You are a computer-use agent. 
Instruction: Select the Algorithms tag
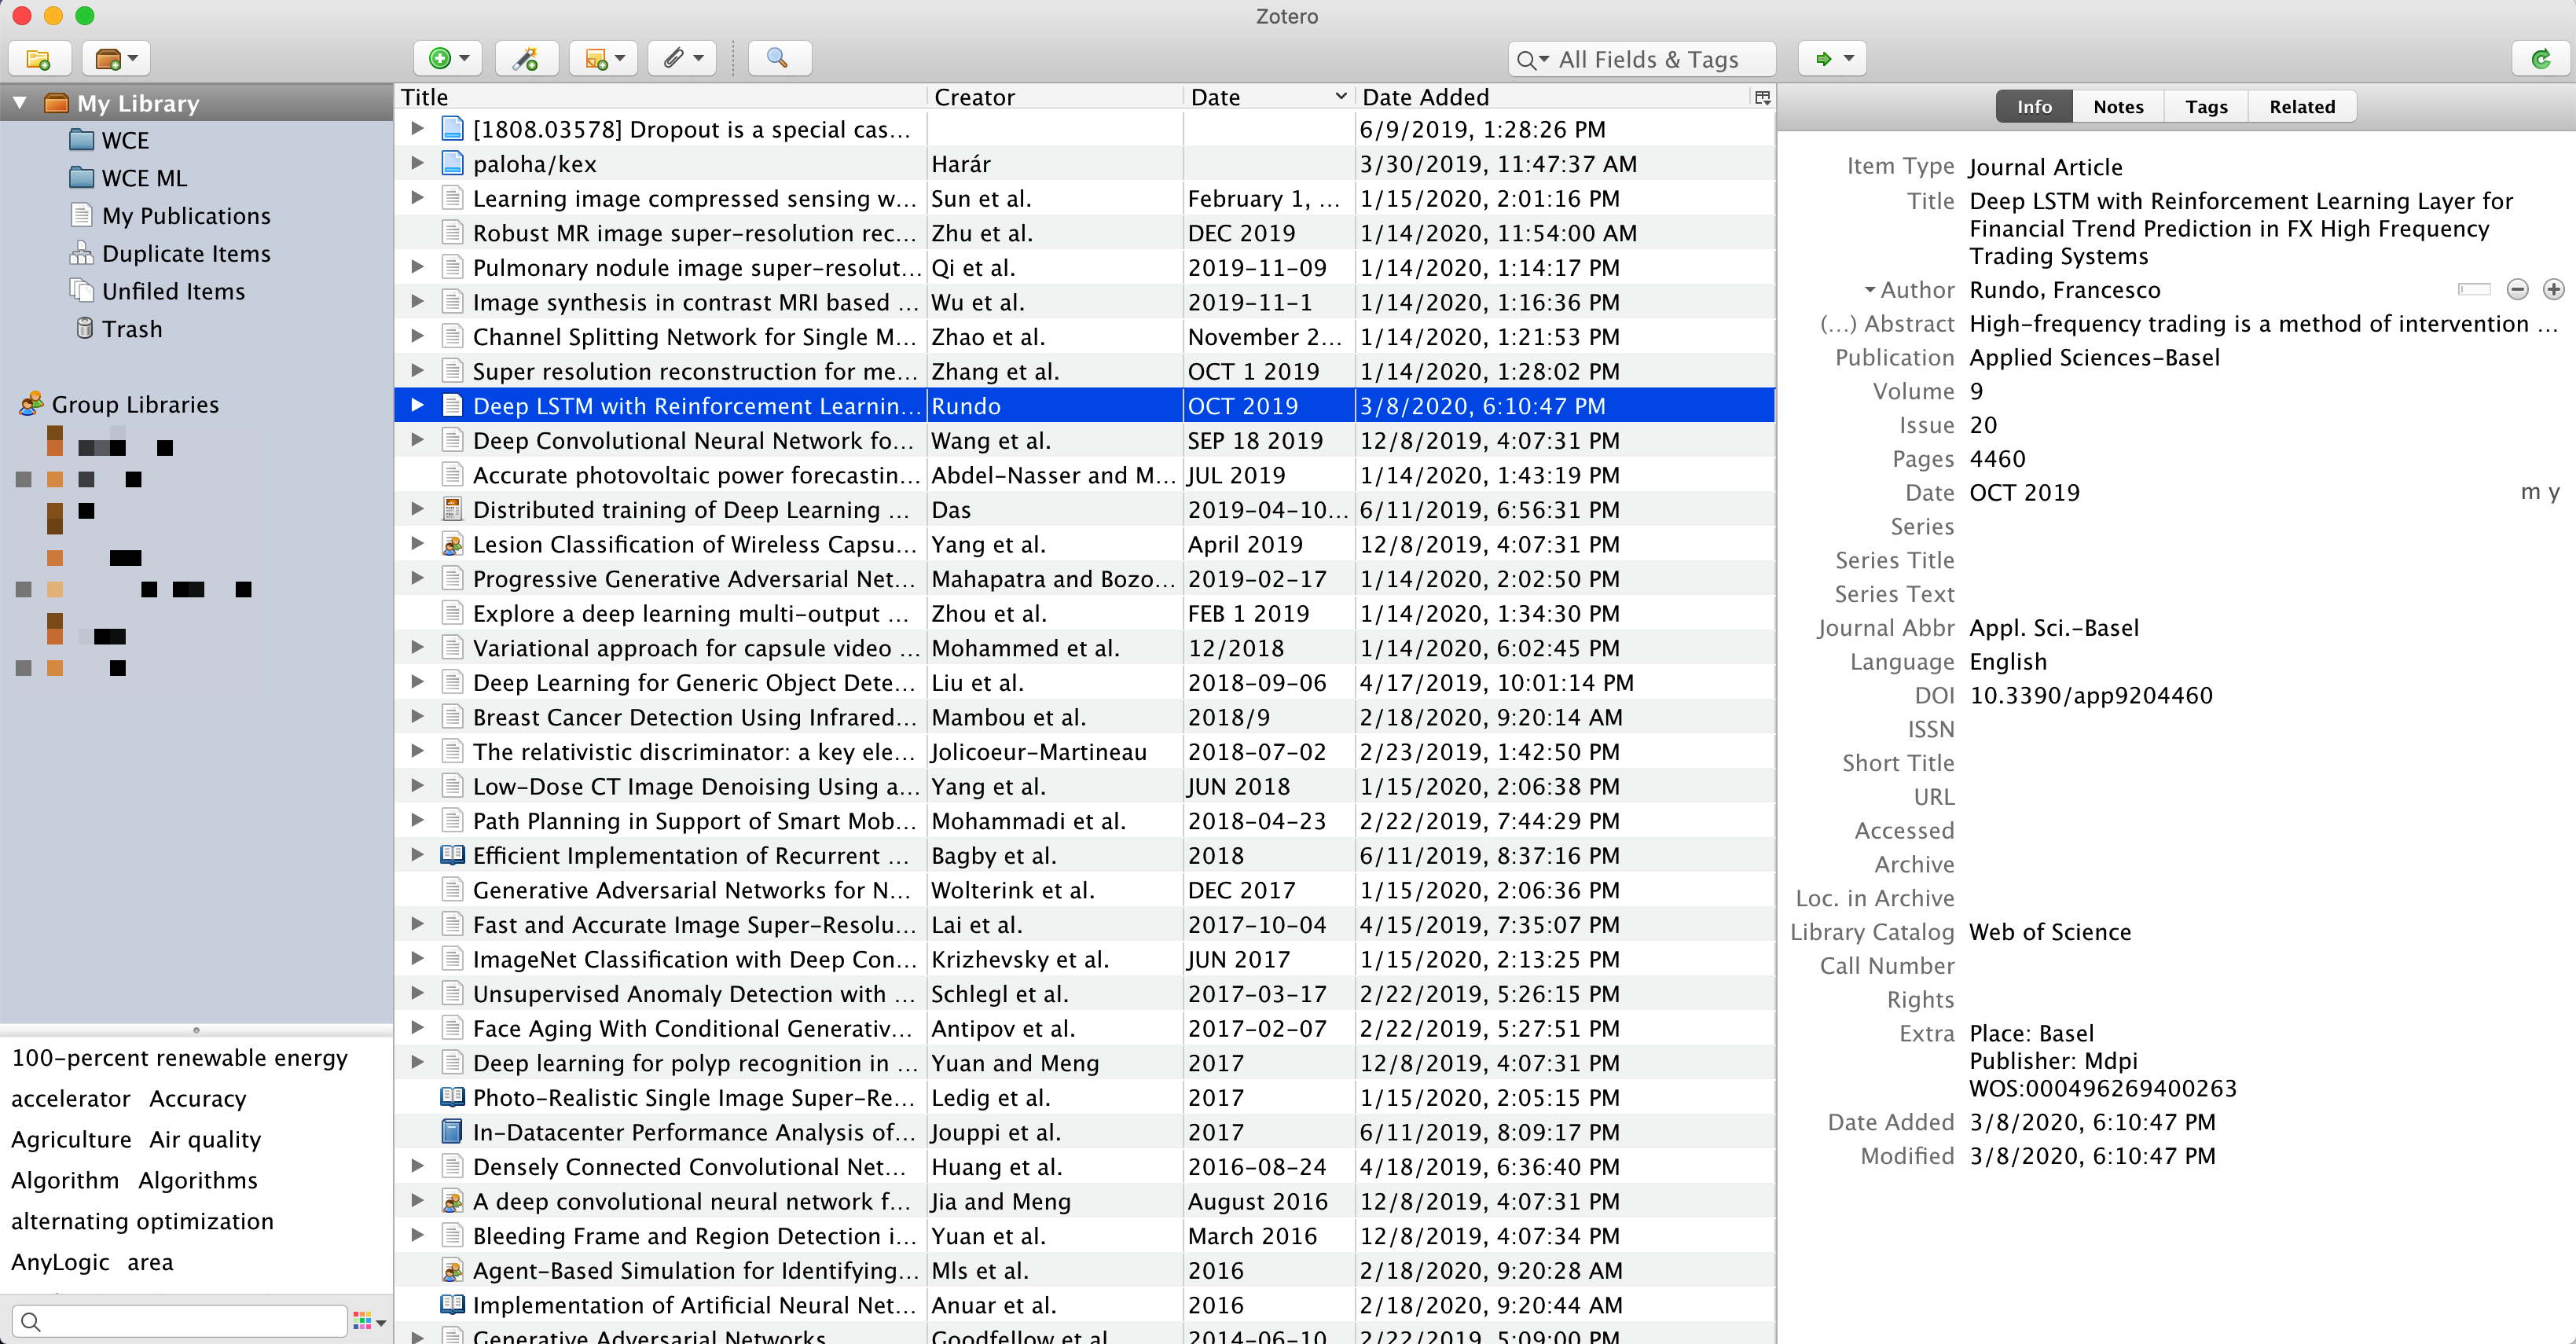[x=197, y=1180]
